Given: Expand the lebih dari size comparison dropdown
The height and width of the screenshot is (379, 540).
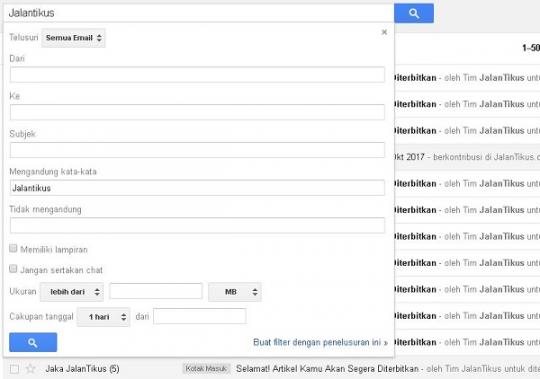Looking at the screenshot, I should [72, 292].
